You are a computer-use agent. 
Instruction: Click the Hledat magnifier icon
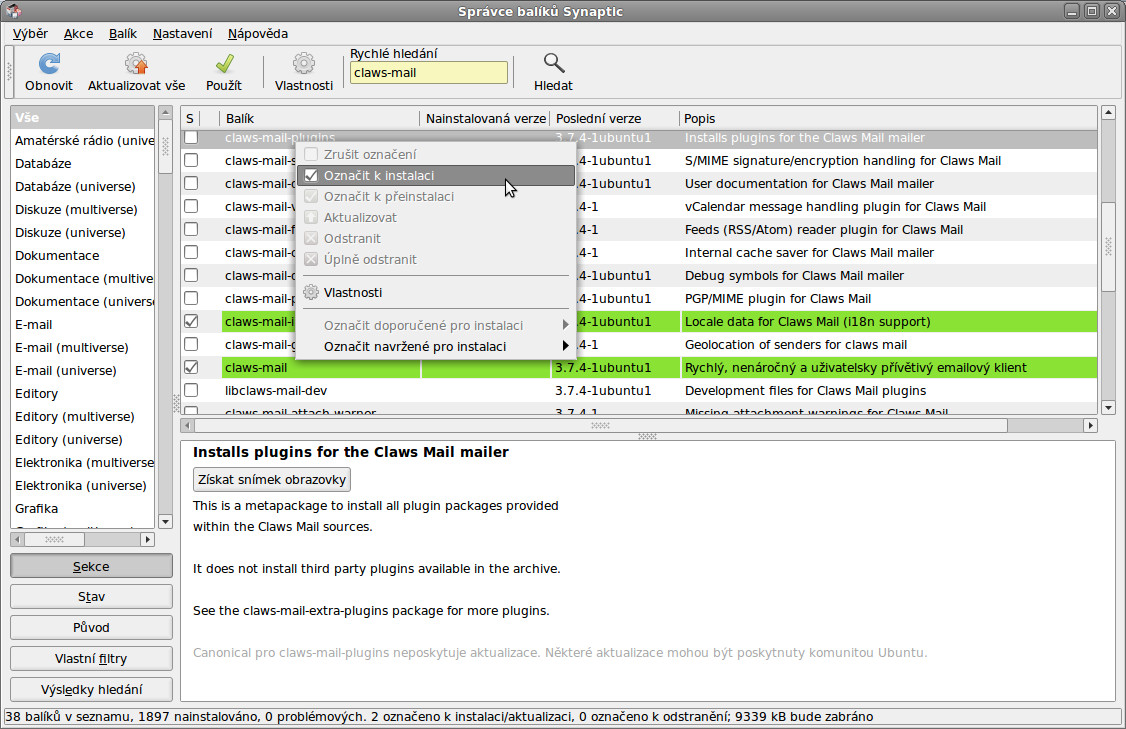553,64
